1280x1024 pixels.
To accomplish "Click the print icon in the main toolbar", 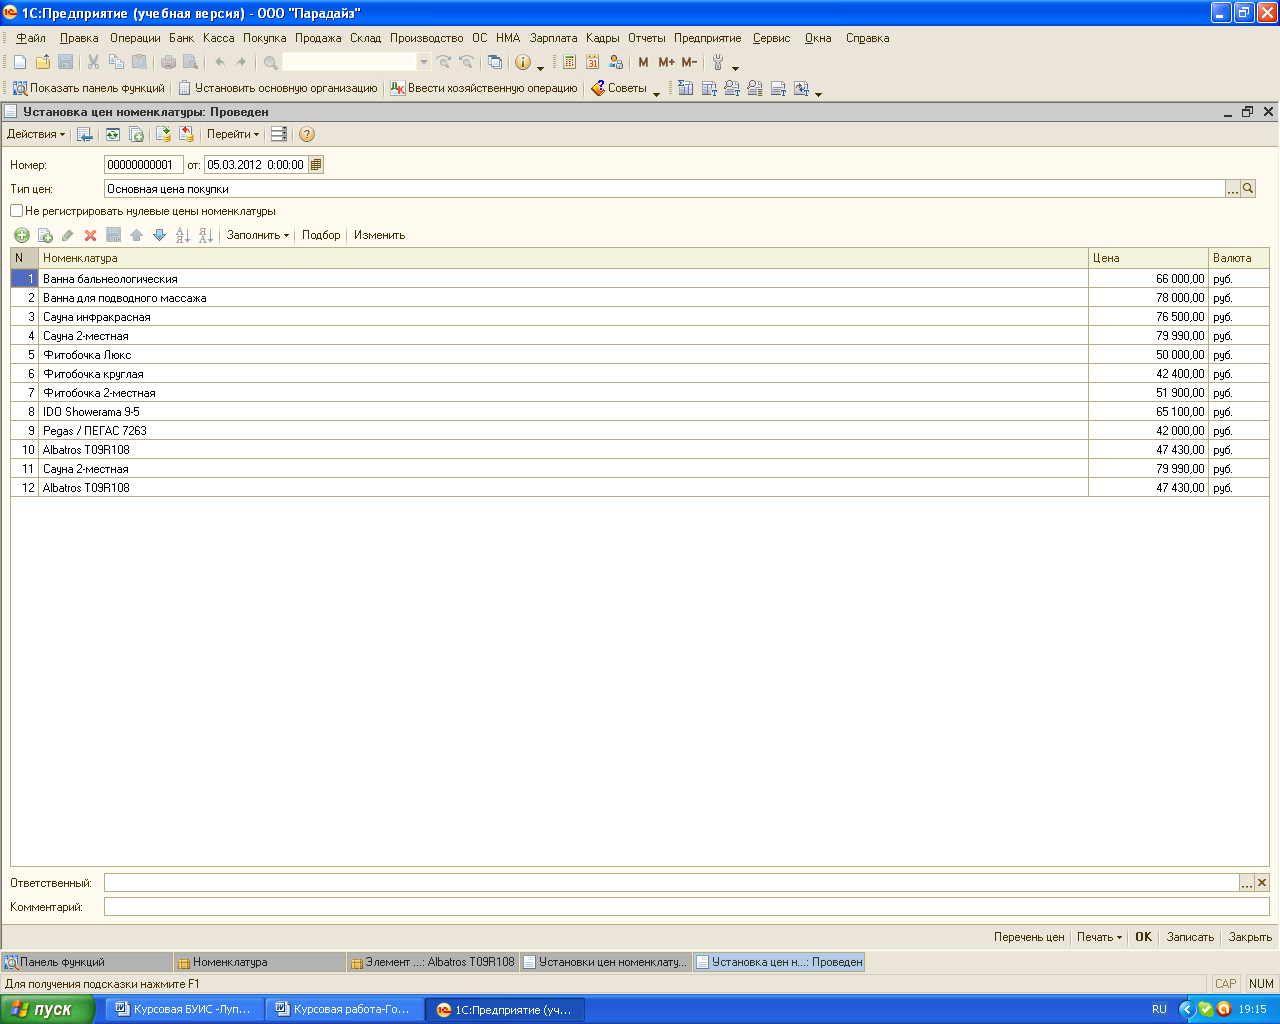I will point(168,62).
